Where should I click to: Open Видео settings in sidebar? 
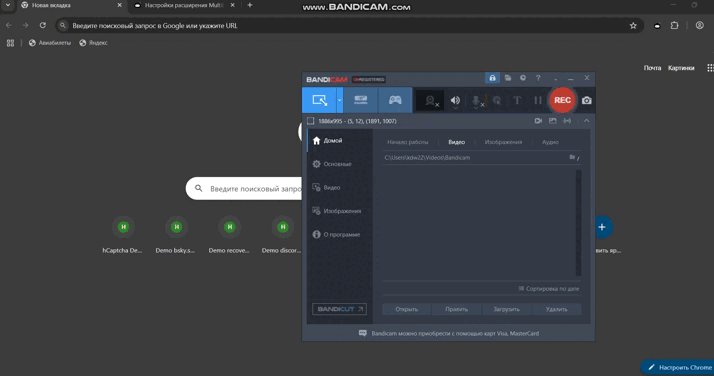340,188
